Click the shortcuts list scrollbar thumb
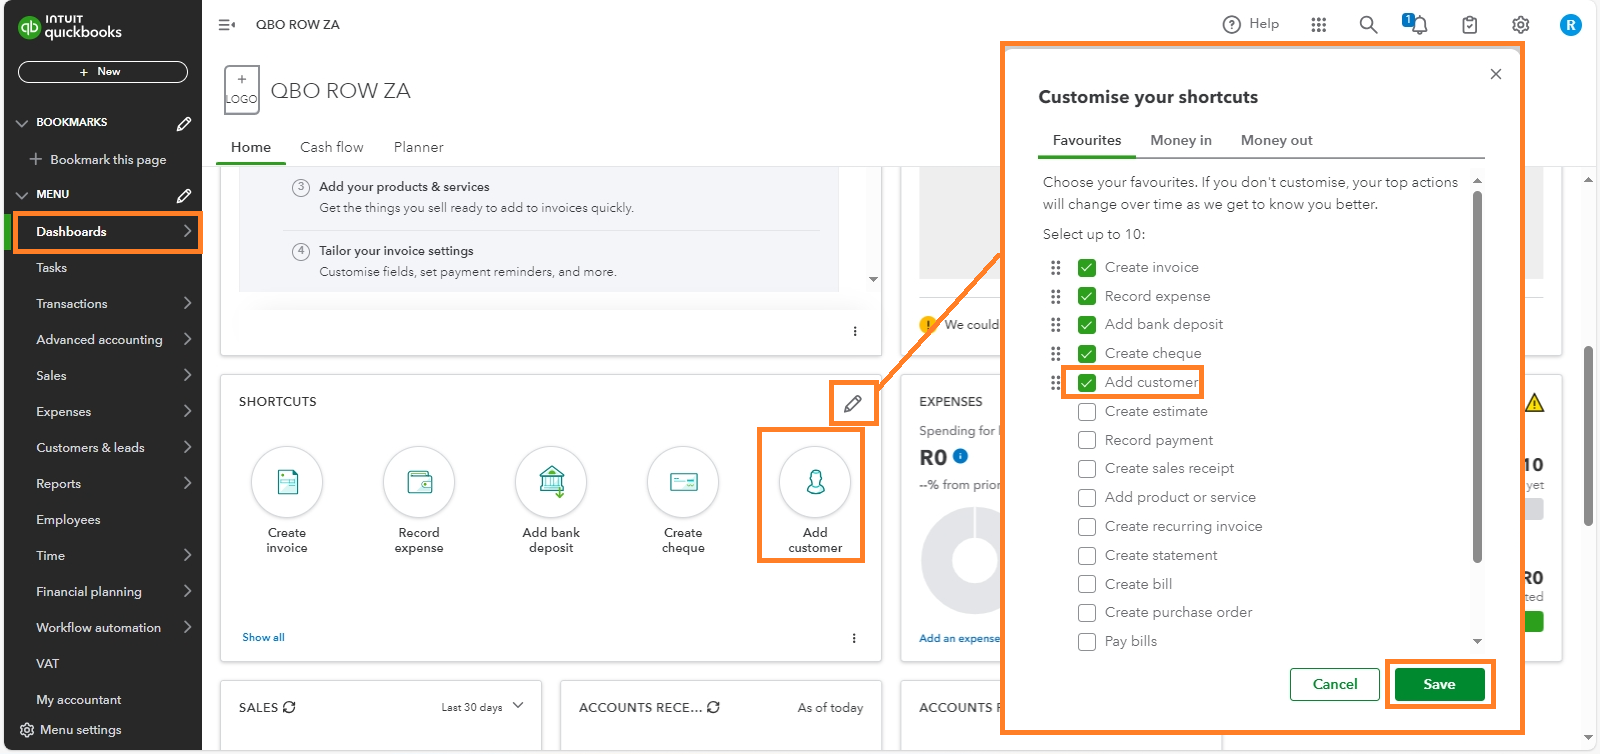The width and height of the screenshot is (1600, 754). pos(1478,377)
